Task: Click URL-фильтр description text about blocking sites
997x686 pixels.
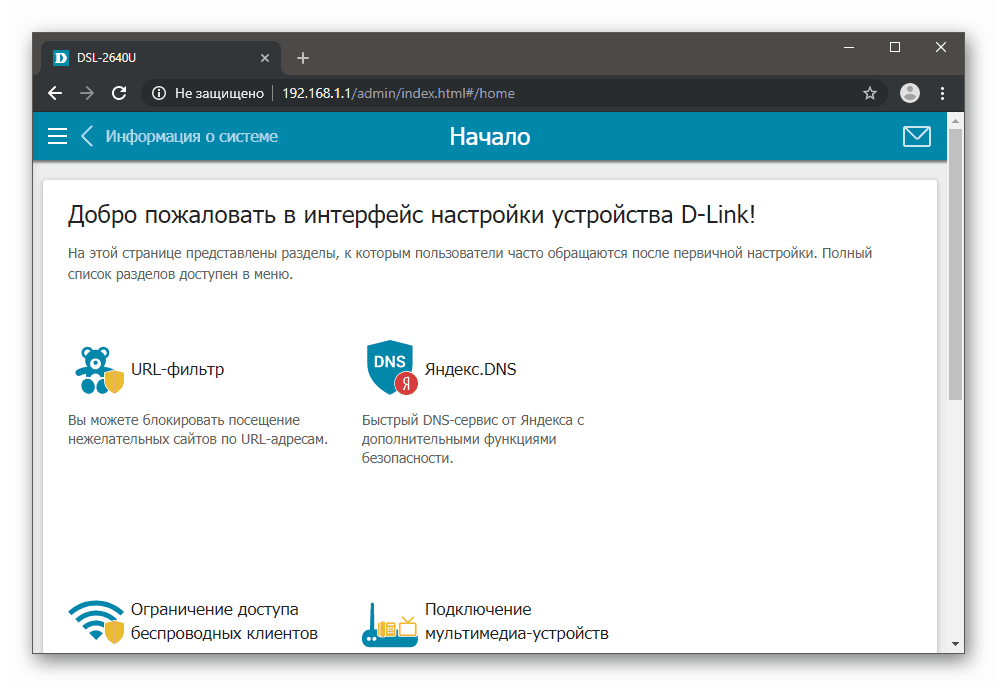Action: tap(198, 430)
